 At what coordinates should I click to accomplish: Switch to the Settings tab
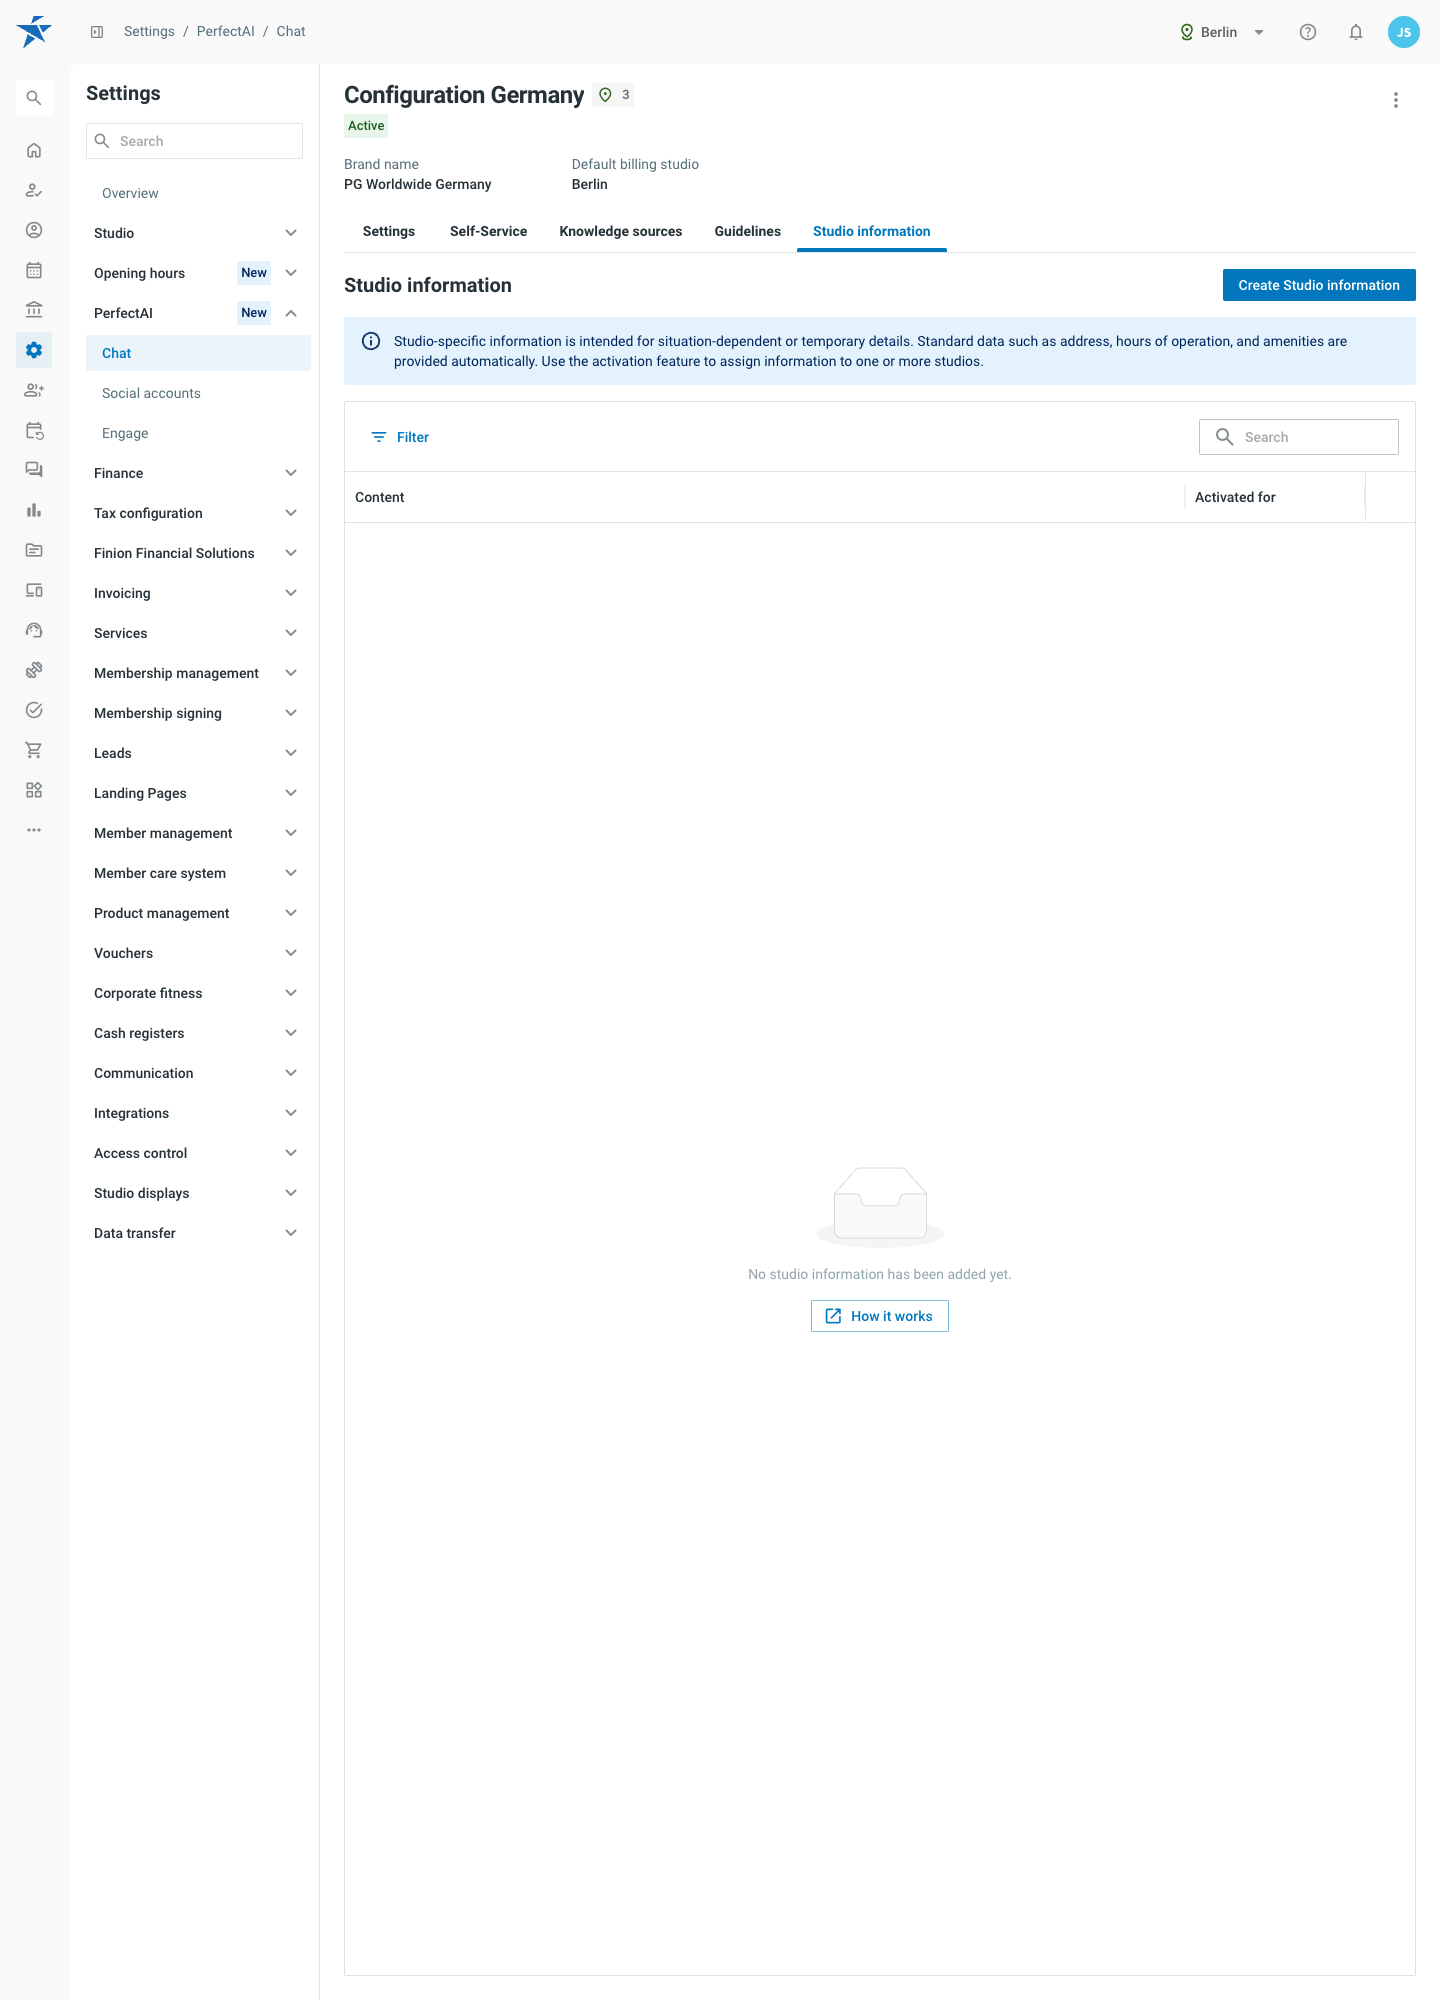389,231
